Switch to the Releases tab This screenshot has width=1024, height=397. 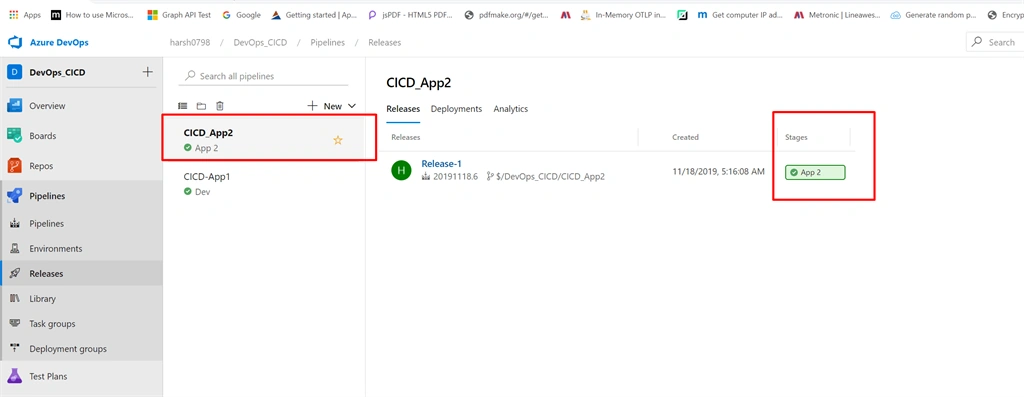pos(403,109)
